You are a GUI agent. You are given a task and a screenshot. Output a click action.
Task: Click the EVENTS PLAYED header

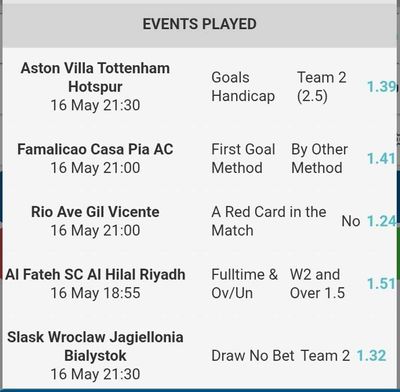coord(200,24)
